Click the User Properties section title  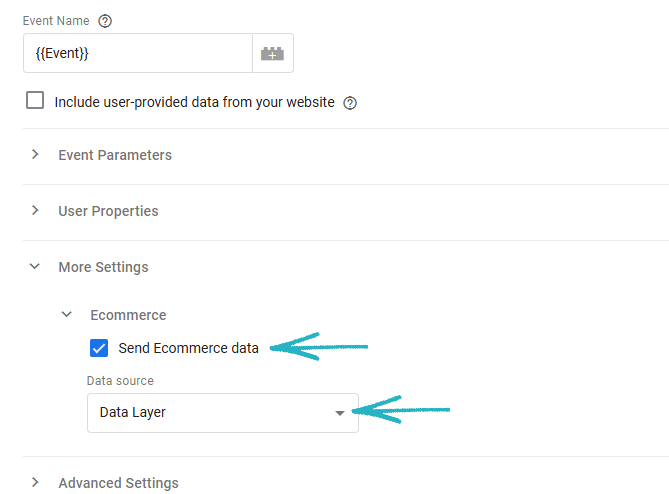(x=108, y=211)
